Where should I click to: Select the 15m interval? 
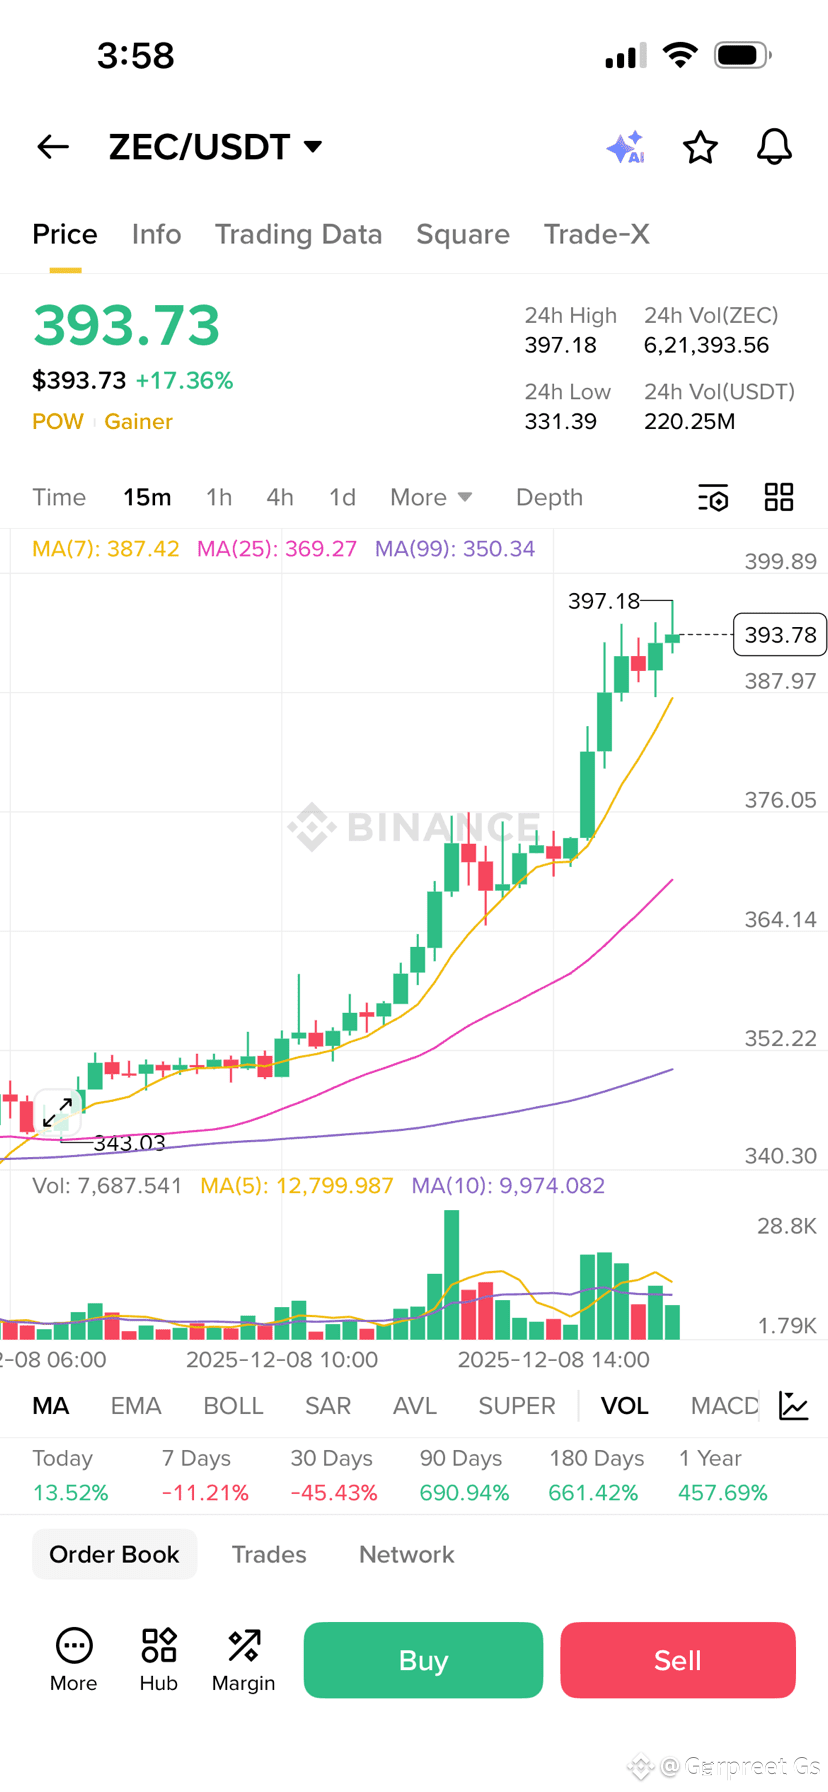pos(147,497)
